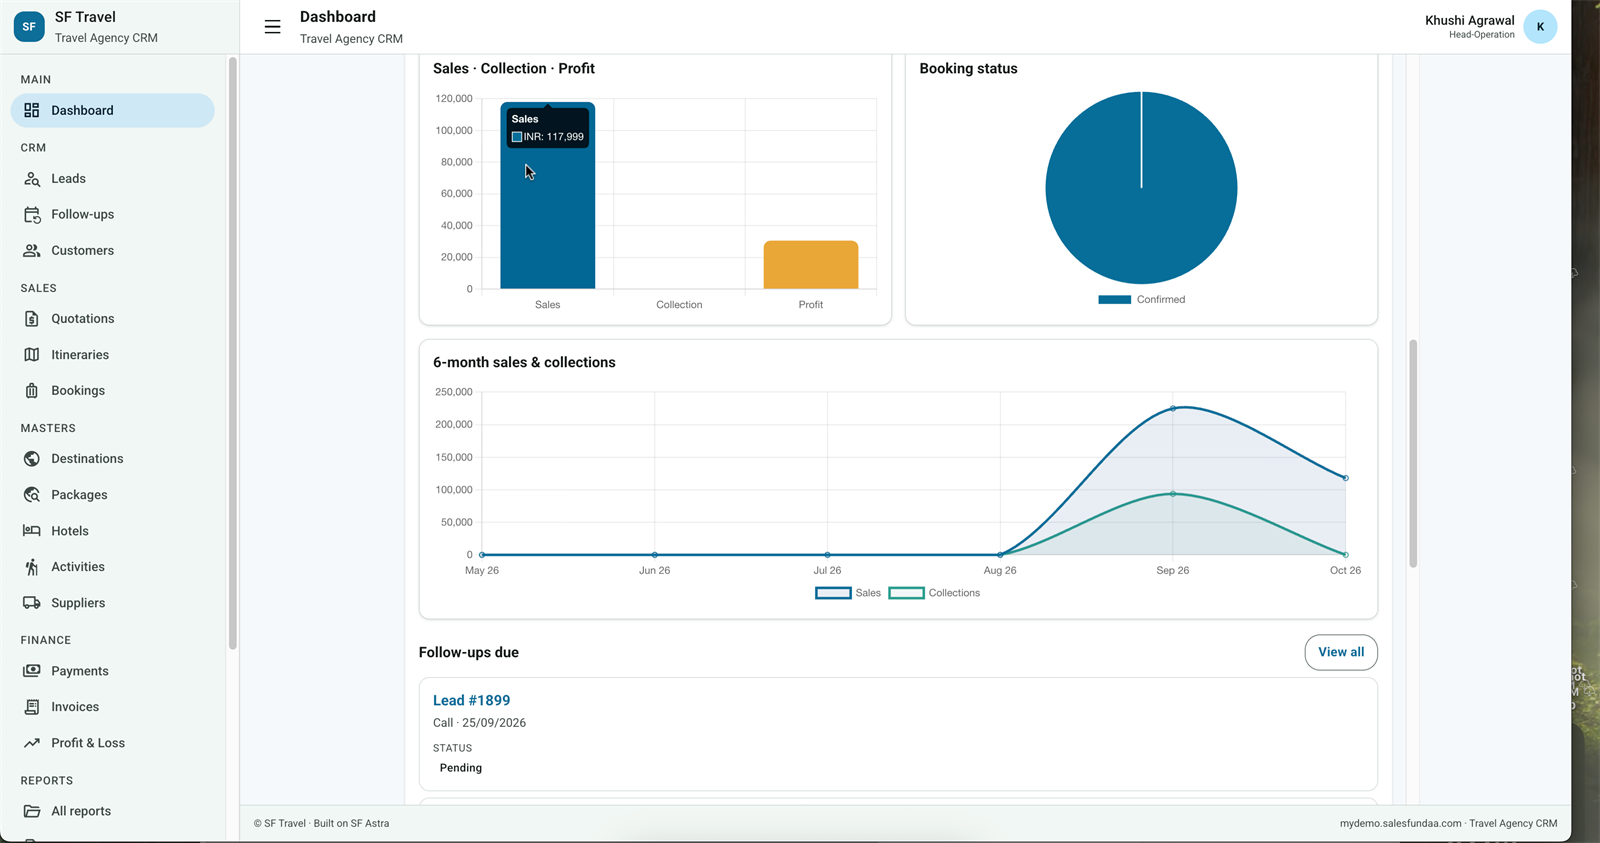1600x843 pixels.
Task: Click the Destinations globe icon
Action: 32,459
